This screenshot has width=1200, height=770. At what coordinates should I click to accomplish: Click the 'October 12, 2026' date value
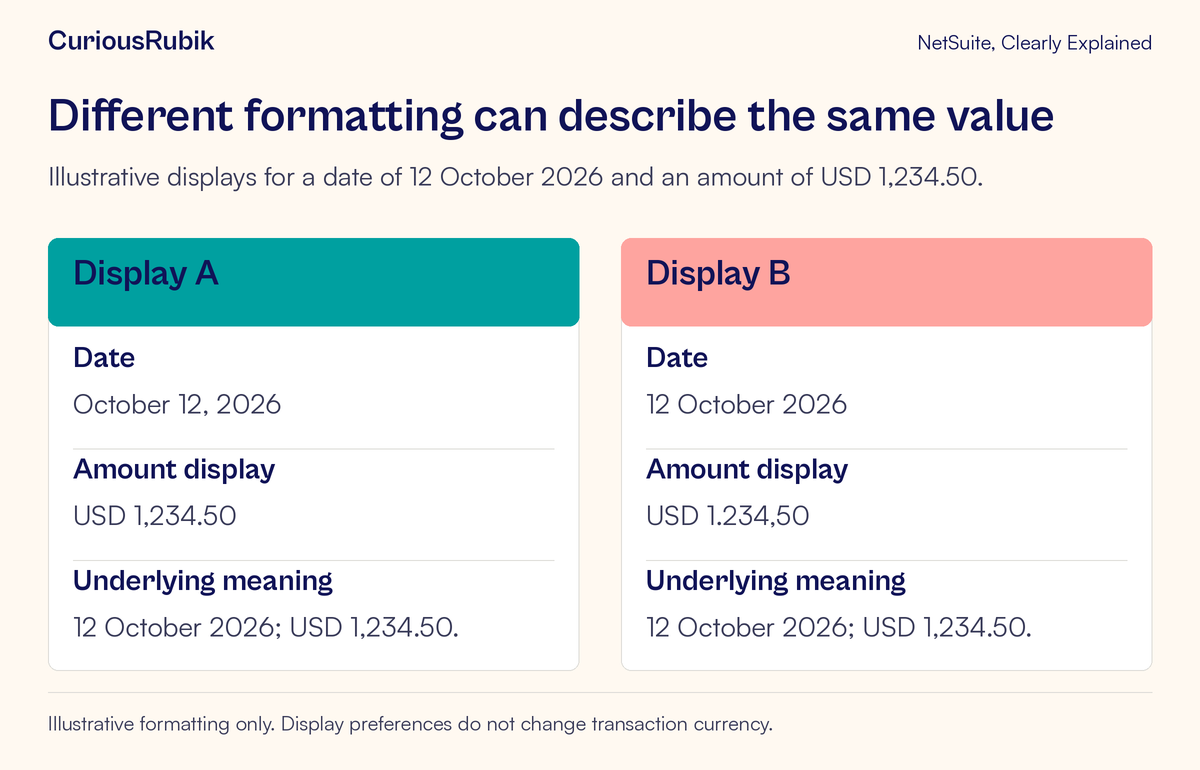[177, 405]
